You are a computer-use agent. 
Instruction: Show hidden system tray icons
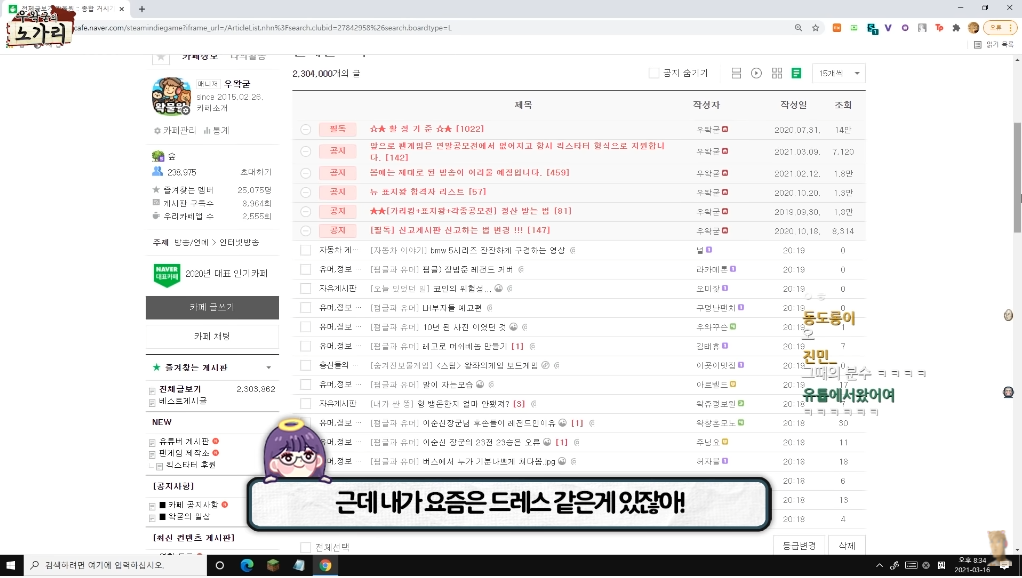(x=879, y=565)
